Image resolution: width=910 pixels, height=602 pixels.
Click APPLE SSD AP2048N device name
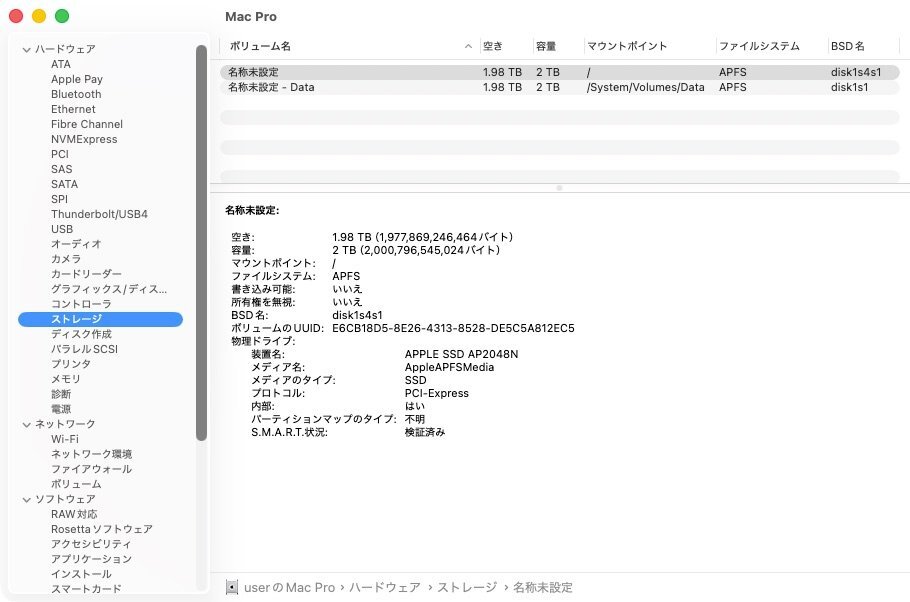(461, 355)
